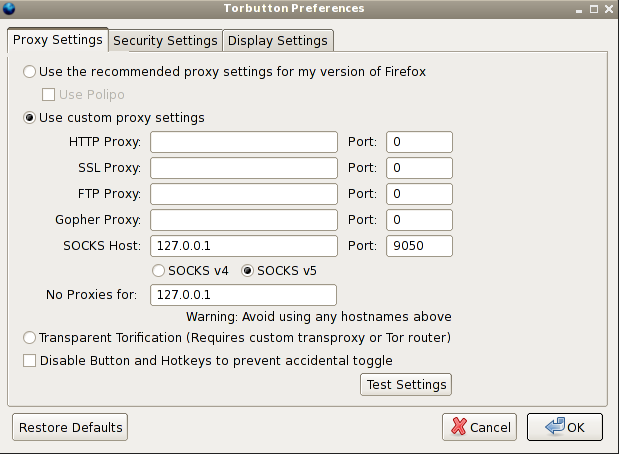The height and width of the screenshot is (454, 619).
Task: Click the globe icon in the title bar
Action: pos(9,8)
